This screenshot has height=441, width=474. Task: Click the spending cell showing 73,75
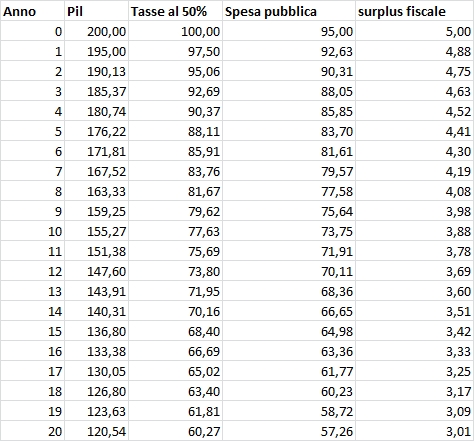289,231
